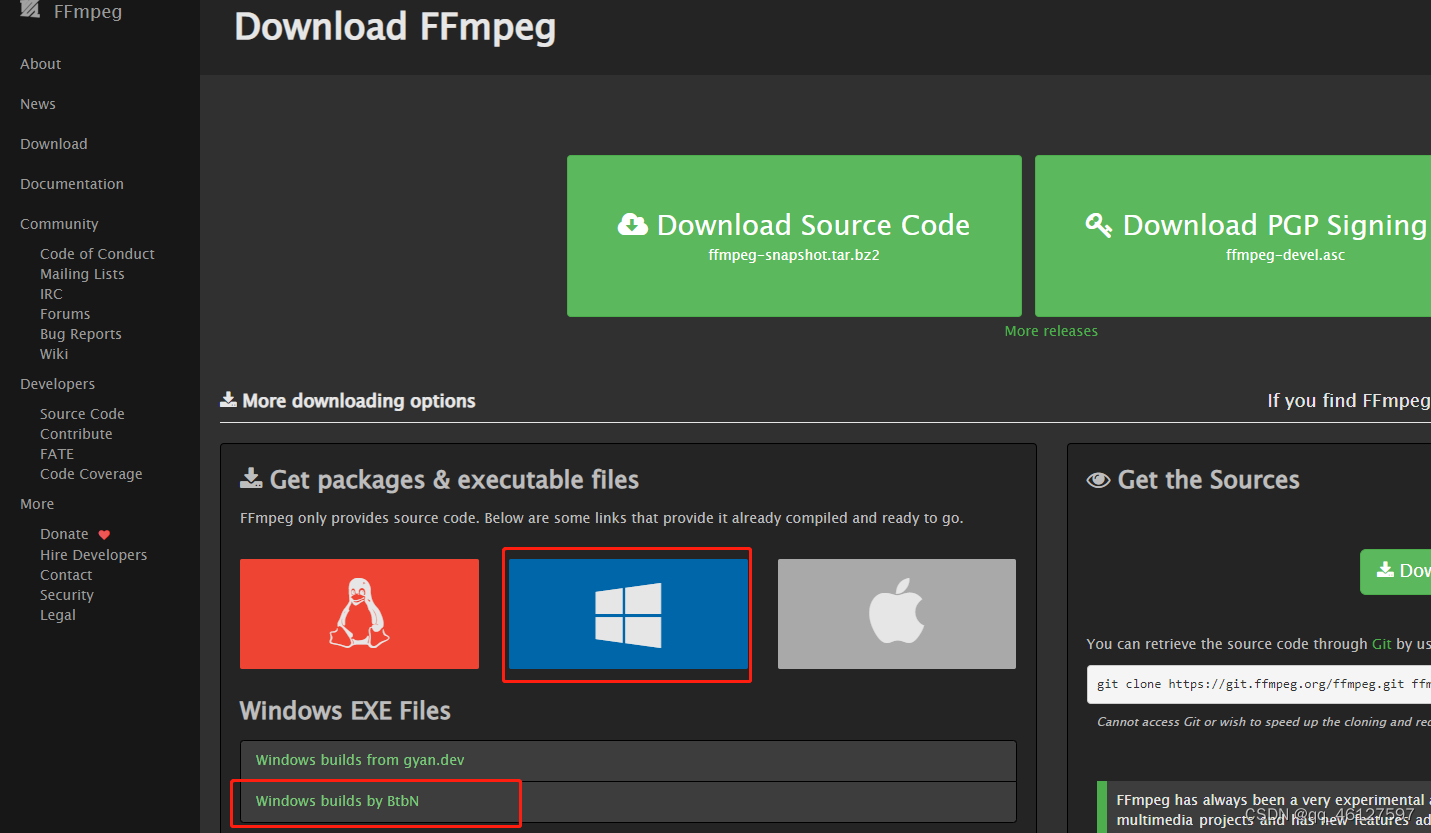Open the Download sidebar item
This screenshot has width=1431, height=833.
tap(54, 144)
